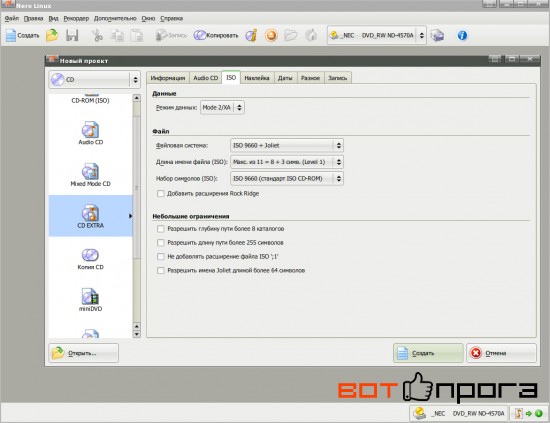Click the grayed flame burn toolbar icon
This screenshot has height=423, width=550.
311,35
